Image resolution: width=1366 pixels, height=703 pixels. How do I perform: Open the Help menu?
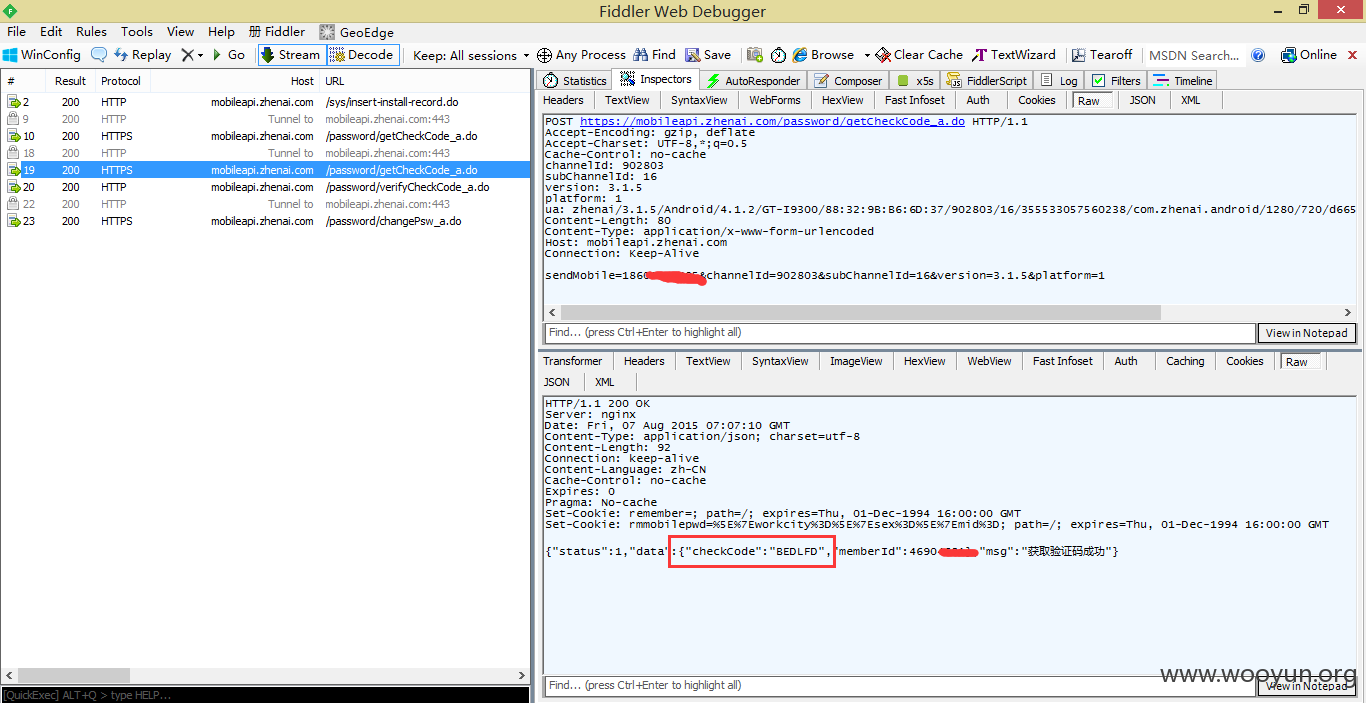coord(221,31)
